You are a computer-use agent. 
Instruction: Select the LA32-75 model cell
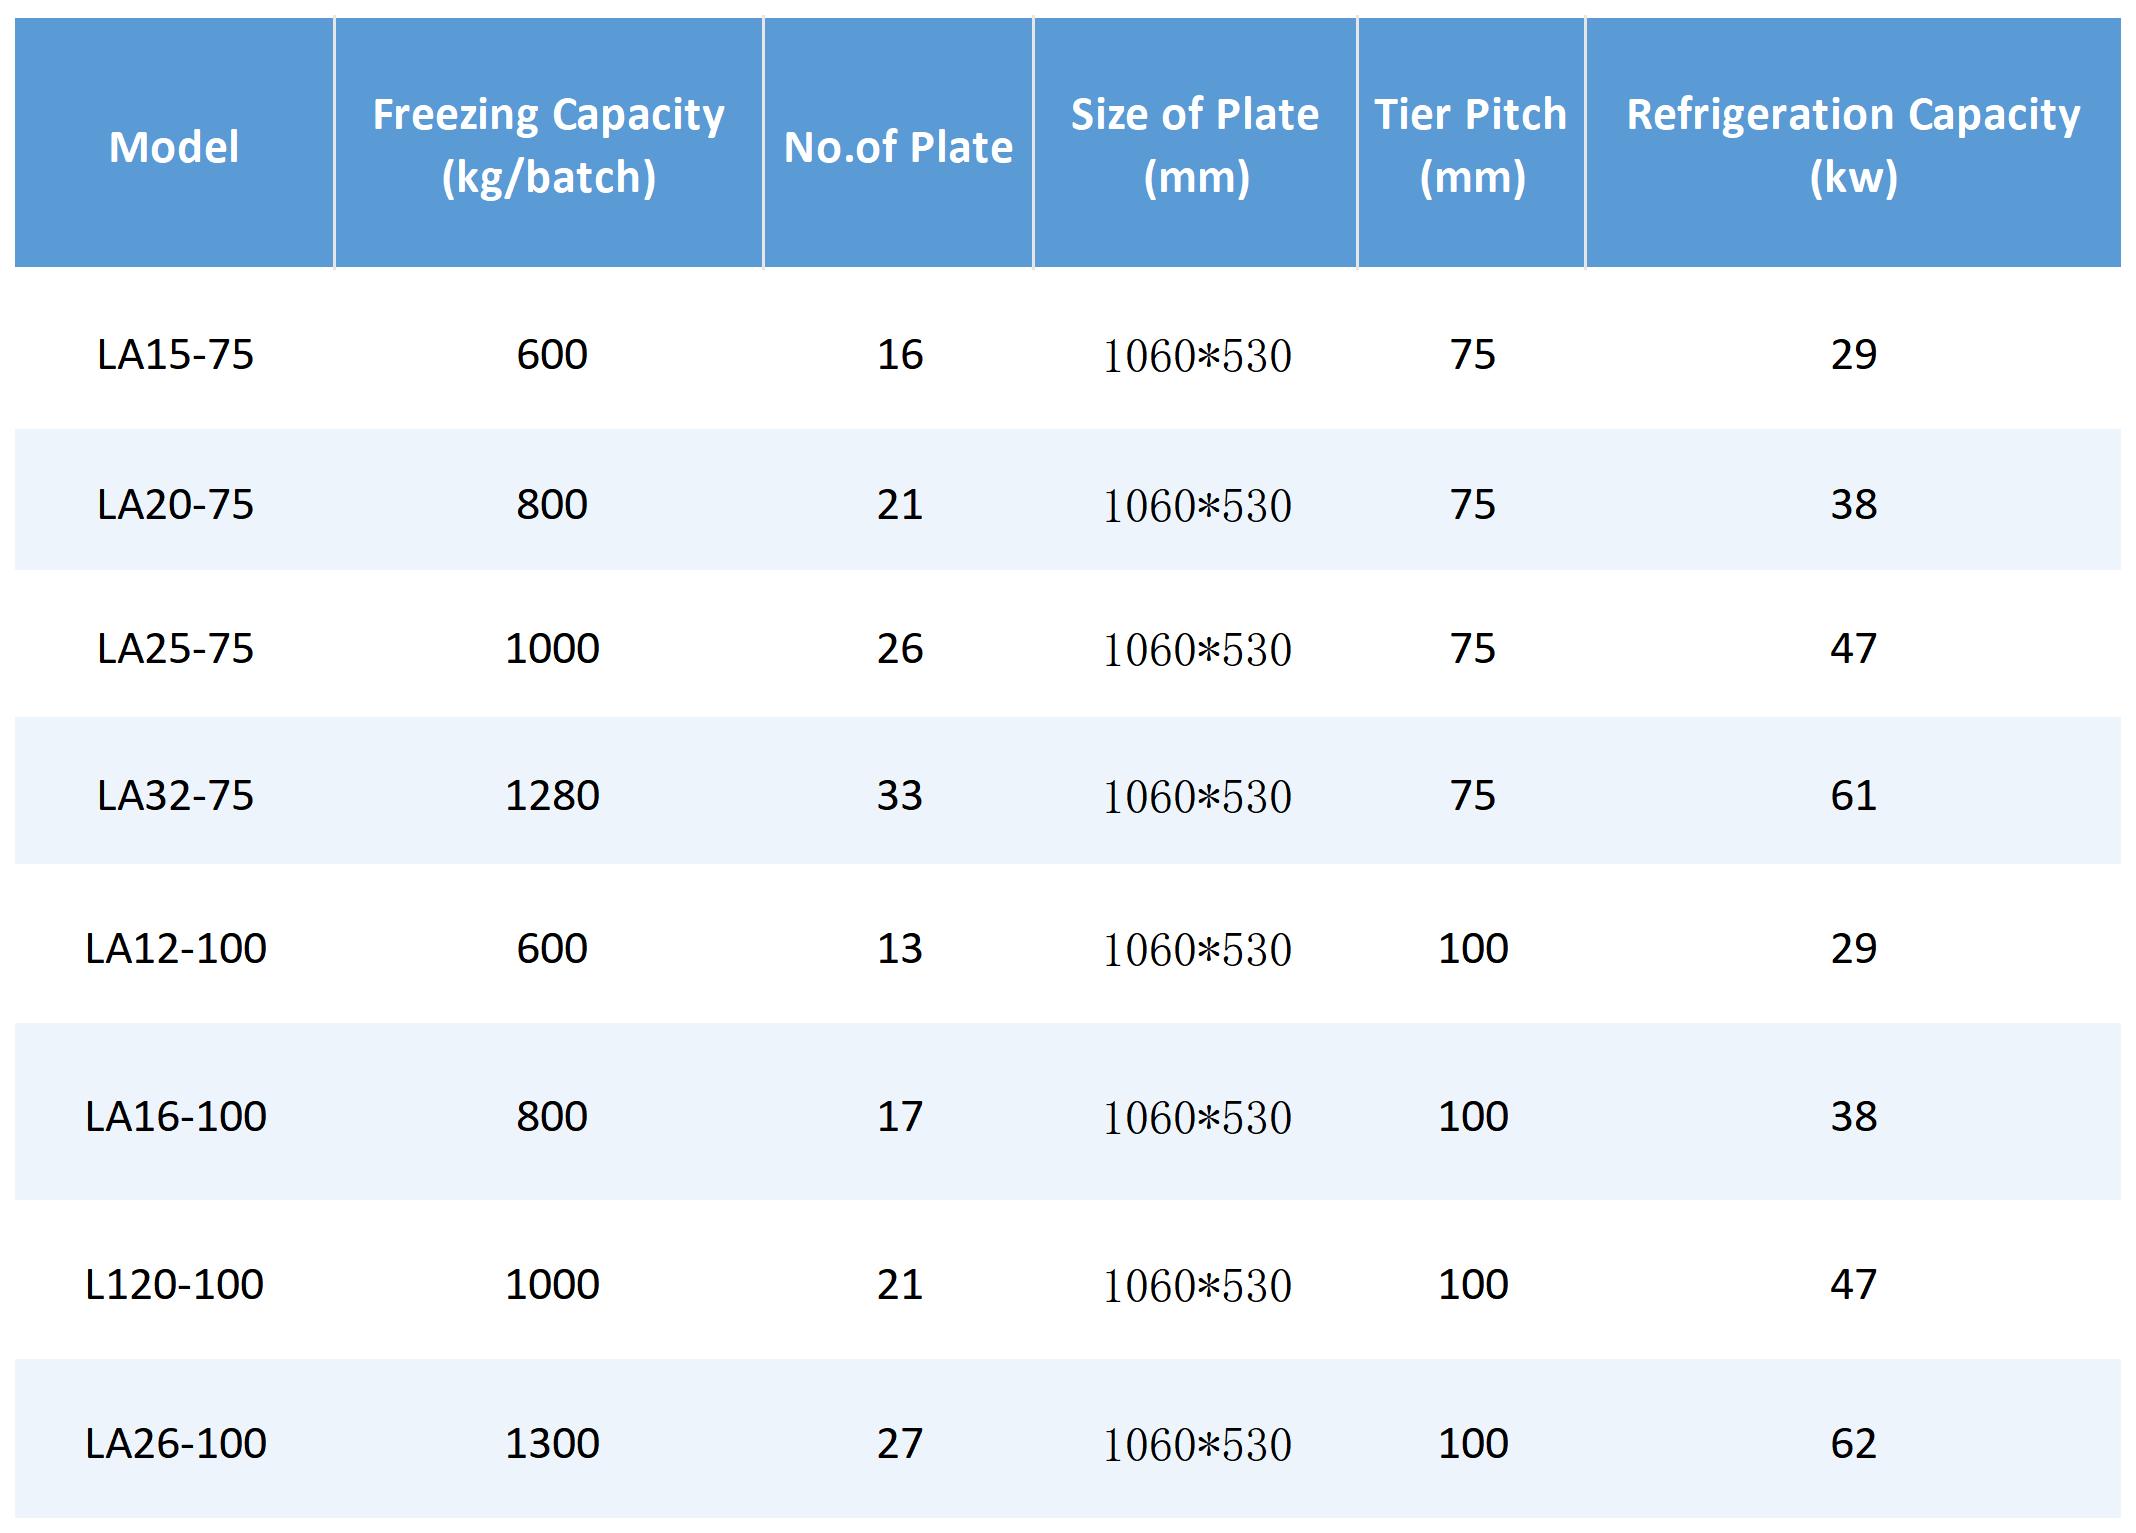[175, 796]
